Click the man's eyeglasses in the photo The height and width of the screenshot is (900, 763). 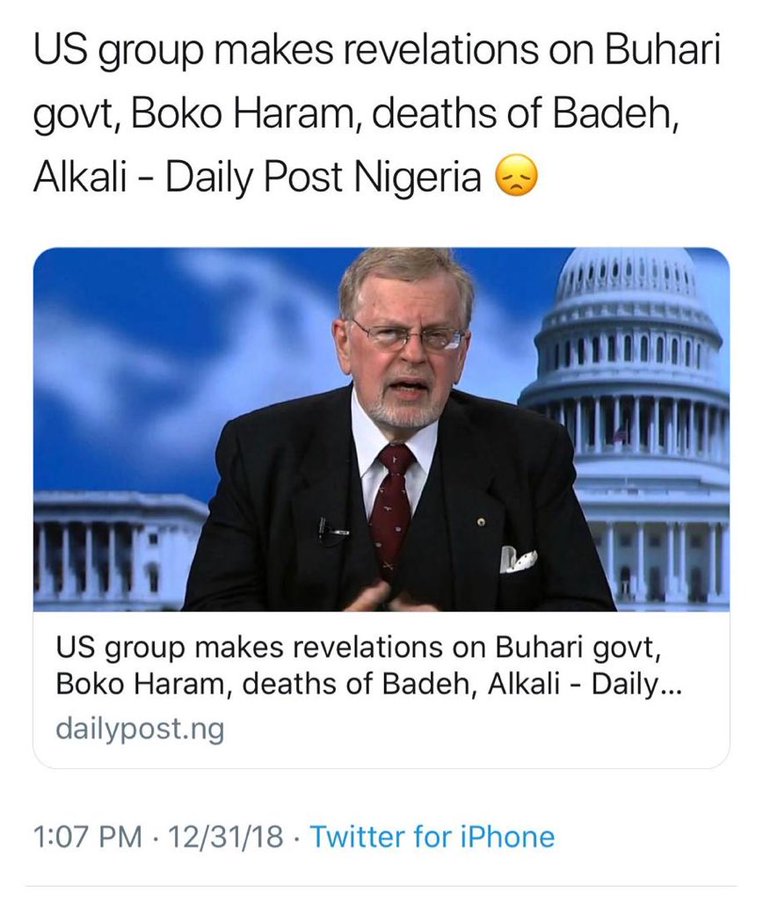point(408,335)
